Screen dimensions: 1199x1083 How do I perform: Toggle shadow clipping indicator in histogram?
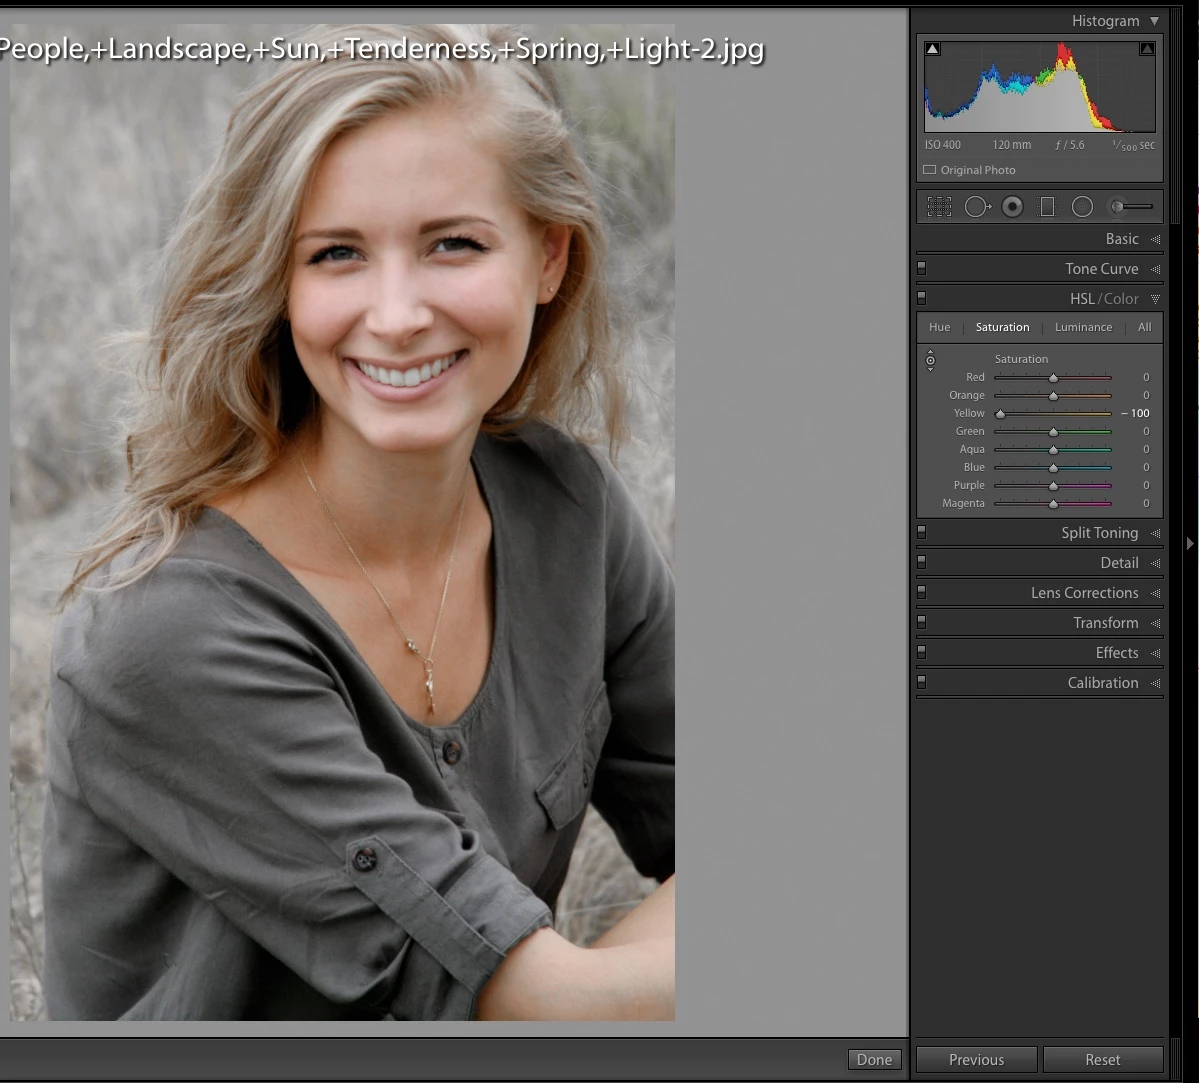pos(932,49)
